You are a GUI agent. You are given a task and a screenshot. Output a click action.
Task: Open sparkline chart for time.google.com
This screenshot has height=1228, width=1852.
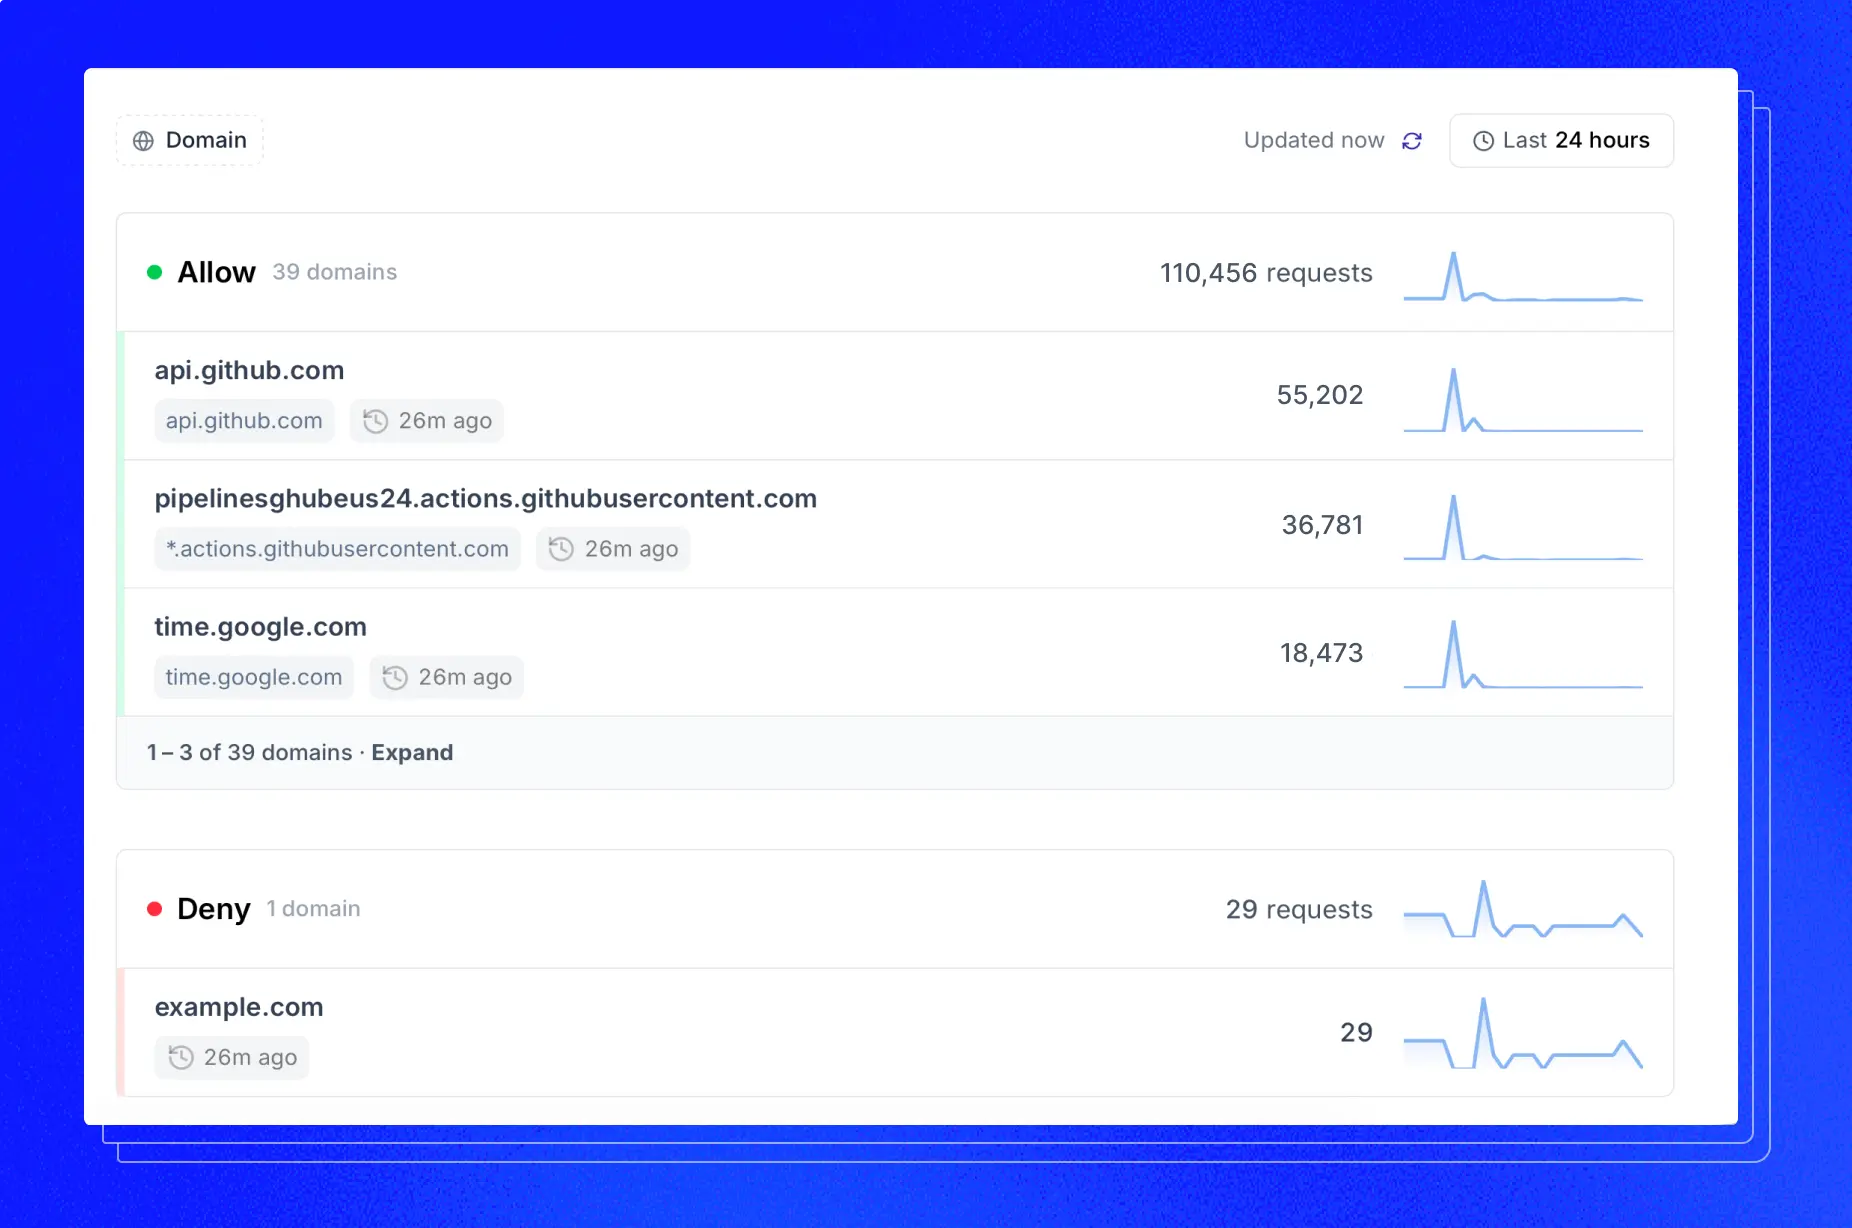coord(1523,655)
